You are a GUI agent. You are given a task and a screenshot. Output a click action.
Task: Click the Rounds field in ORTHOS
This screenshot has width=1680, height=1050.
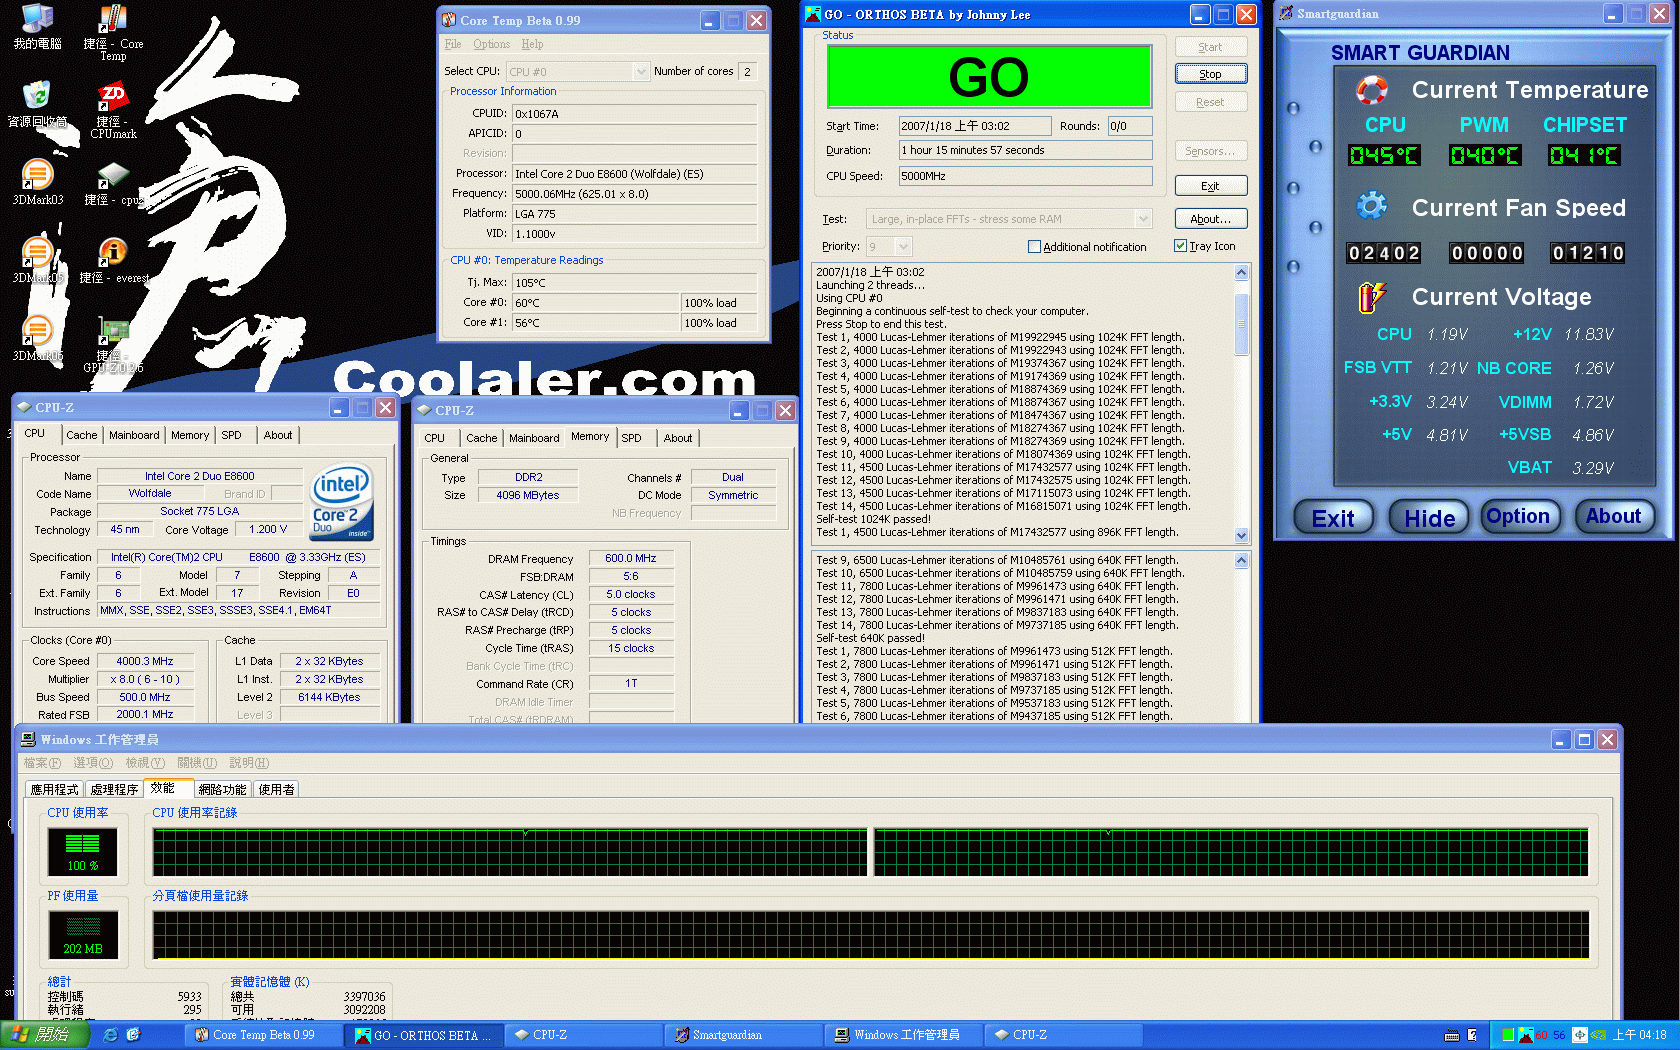(x=1129, y=126)
